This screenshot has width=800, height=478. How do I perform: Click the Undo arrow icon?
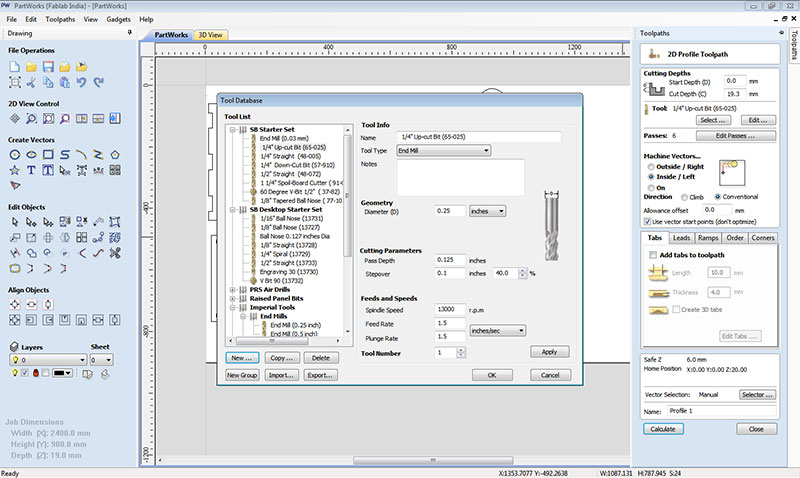[81, 82]
